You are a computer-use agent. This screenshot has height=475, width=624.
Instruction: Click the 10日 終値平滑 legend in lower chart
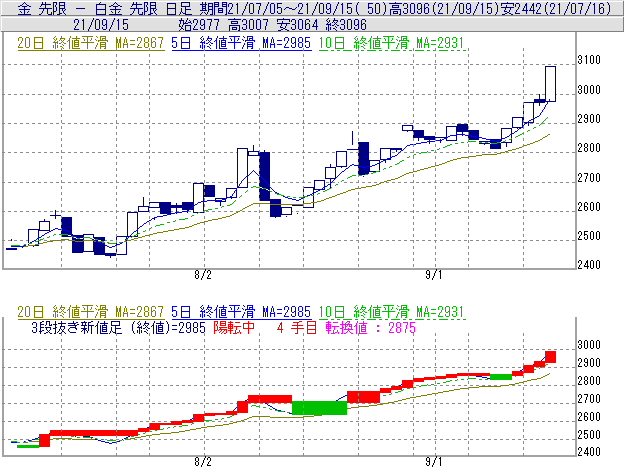pos(392,311)
